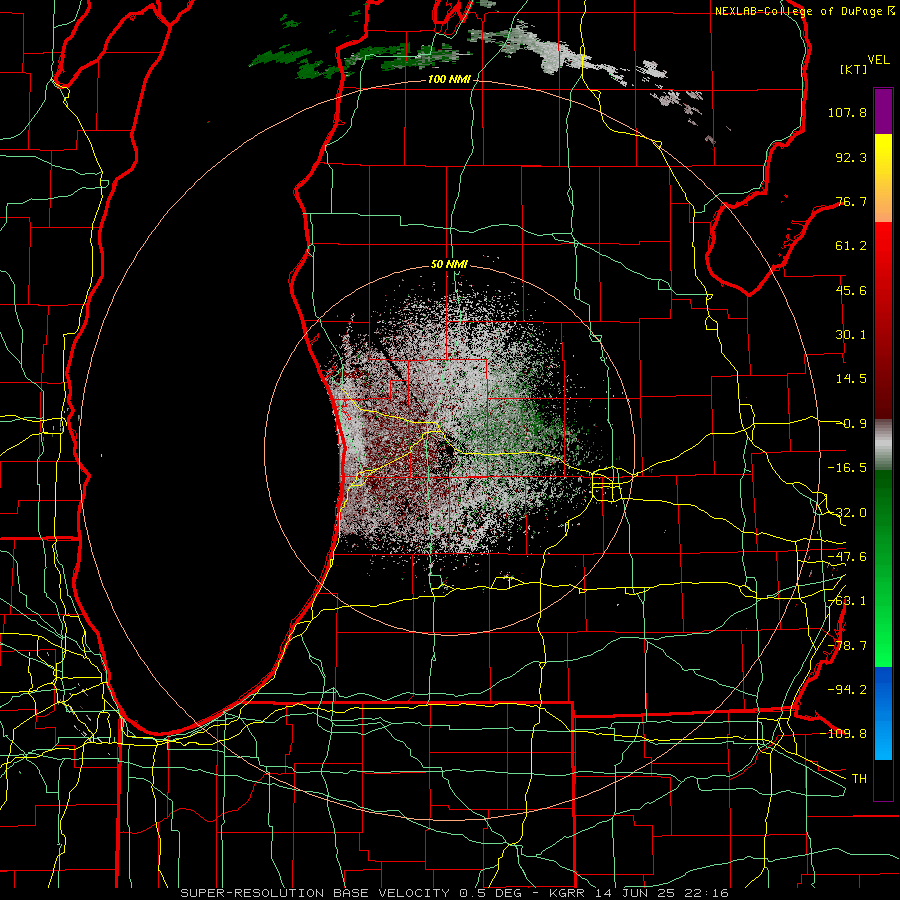Click the -47.6 legend value
This screenshot has width=900, height=900.
[847, 557]
